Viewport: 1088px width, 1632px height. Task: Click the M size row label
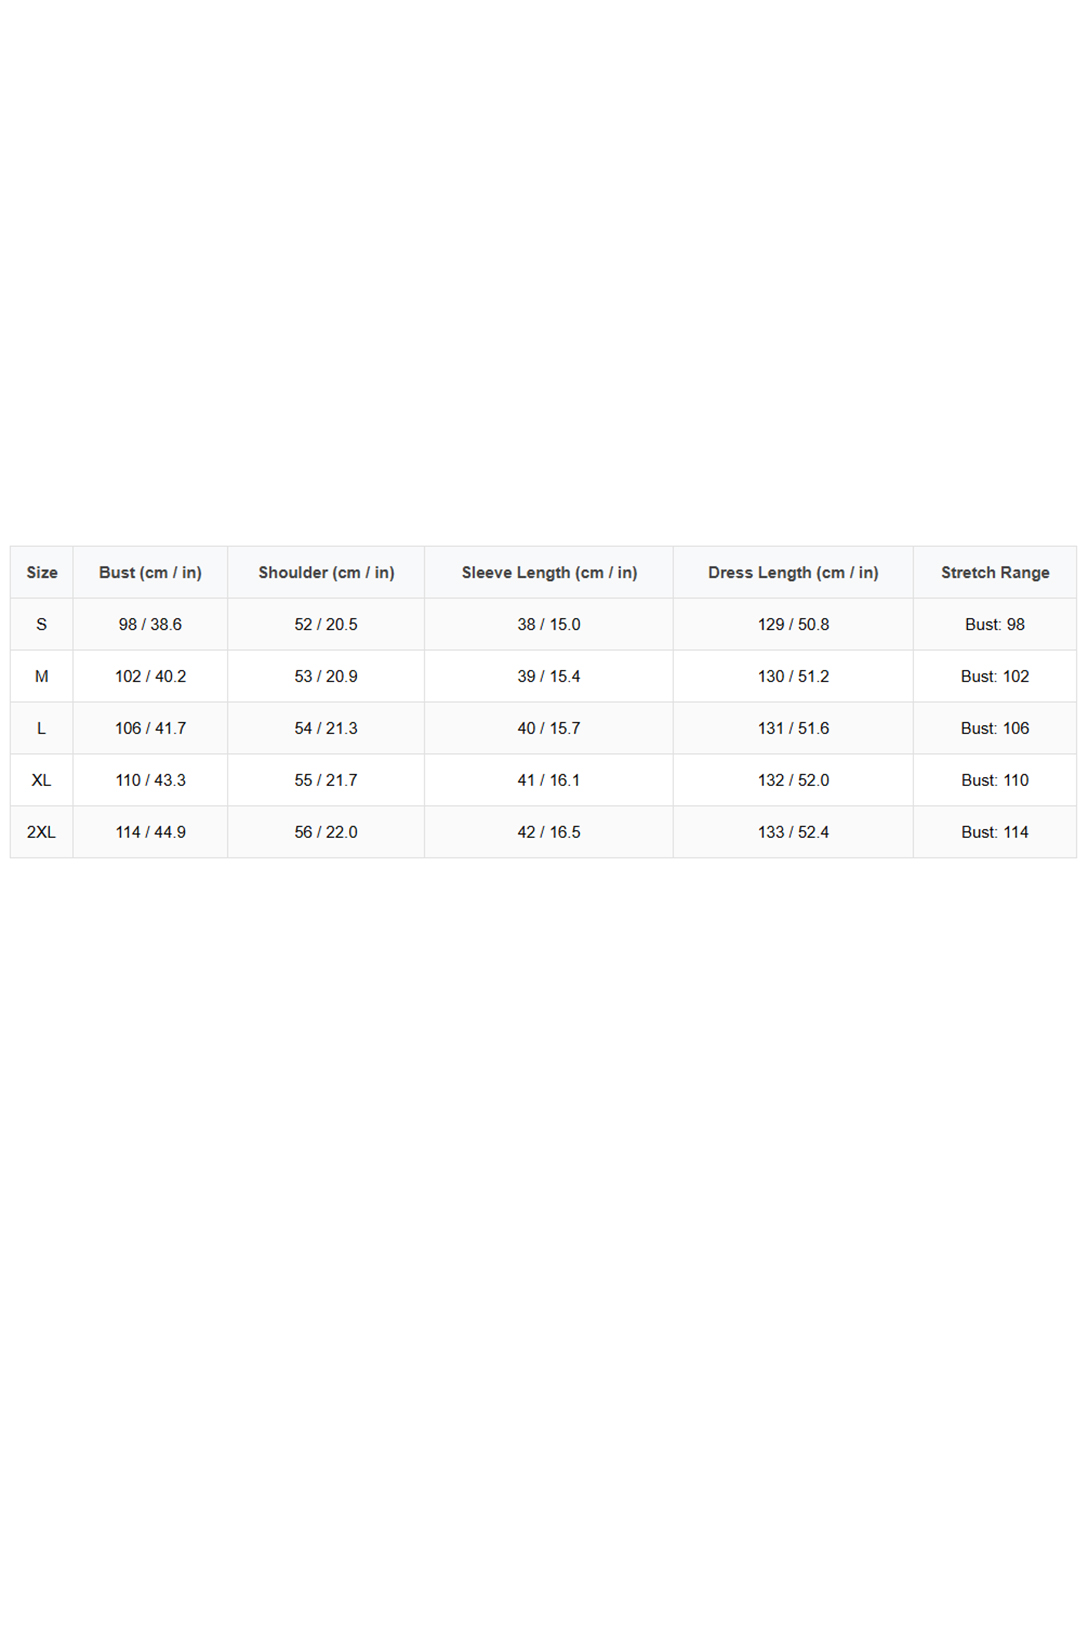coord(42,677)
